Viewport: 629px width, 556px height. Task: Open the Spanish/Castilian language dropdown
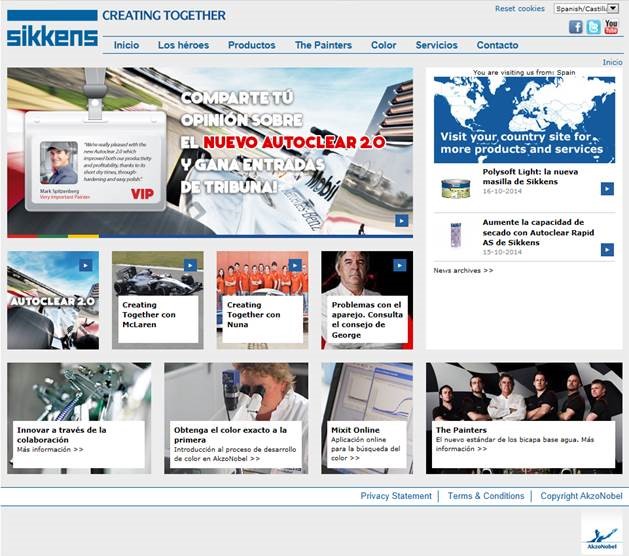586,8
